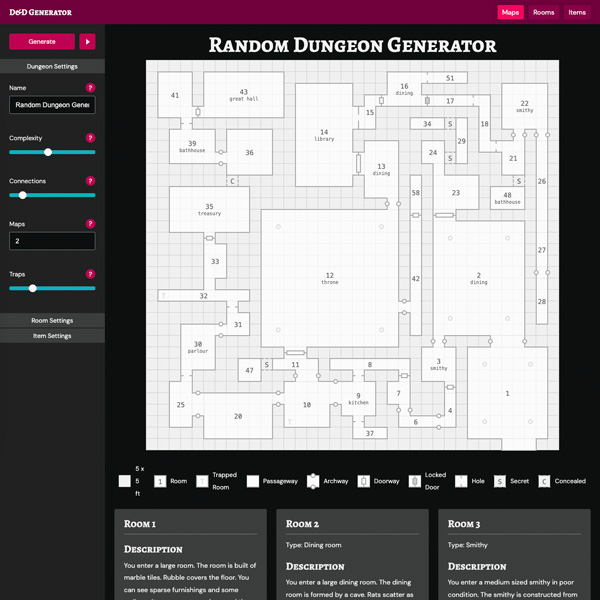Select room 16 dining on the map
This screenshot has height=600, width=600.
pos(404,89)
